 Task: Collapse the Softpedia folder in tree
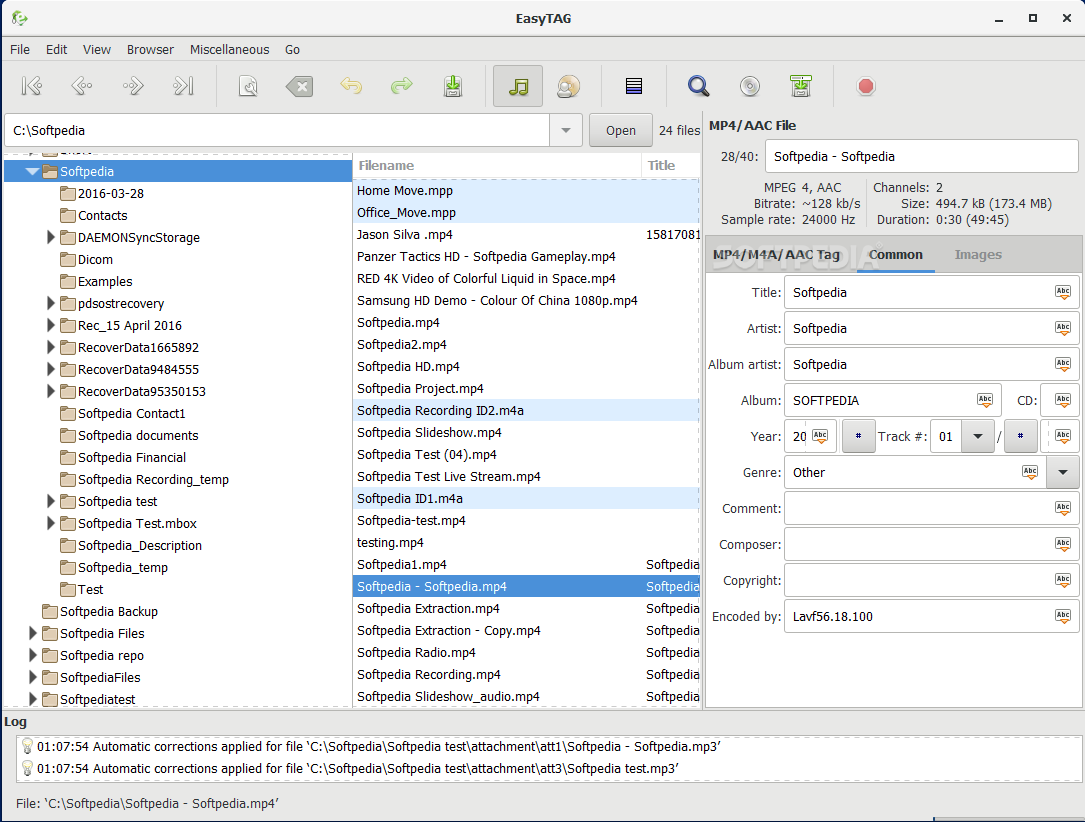tap(32, 171)
